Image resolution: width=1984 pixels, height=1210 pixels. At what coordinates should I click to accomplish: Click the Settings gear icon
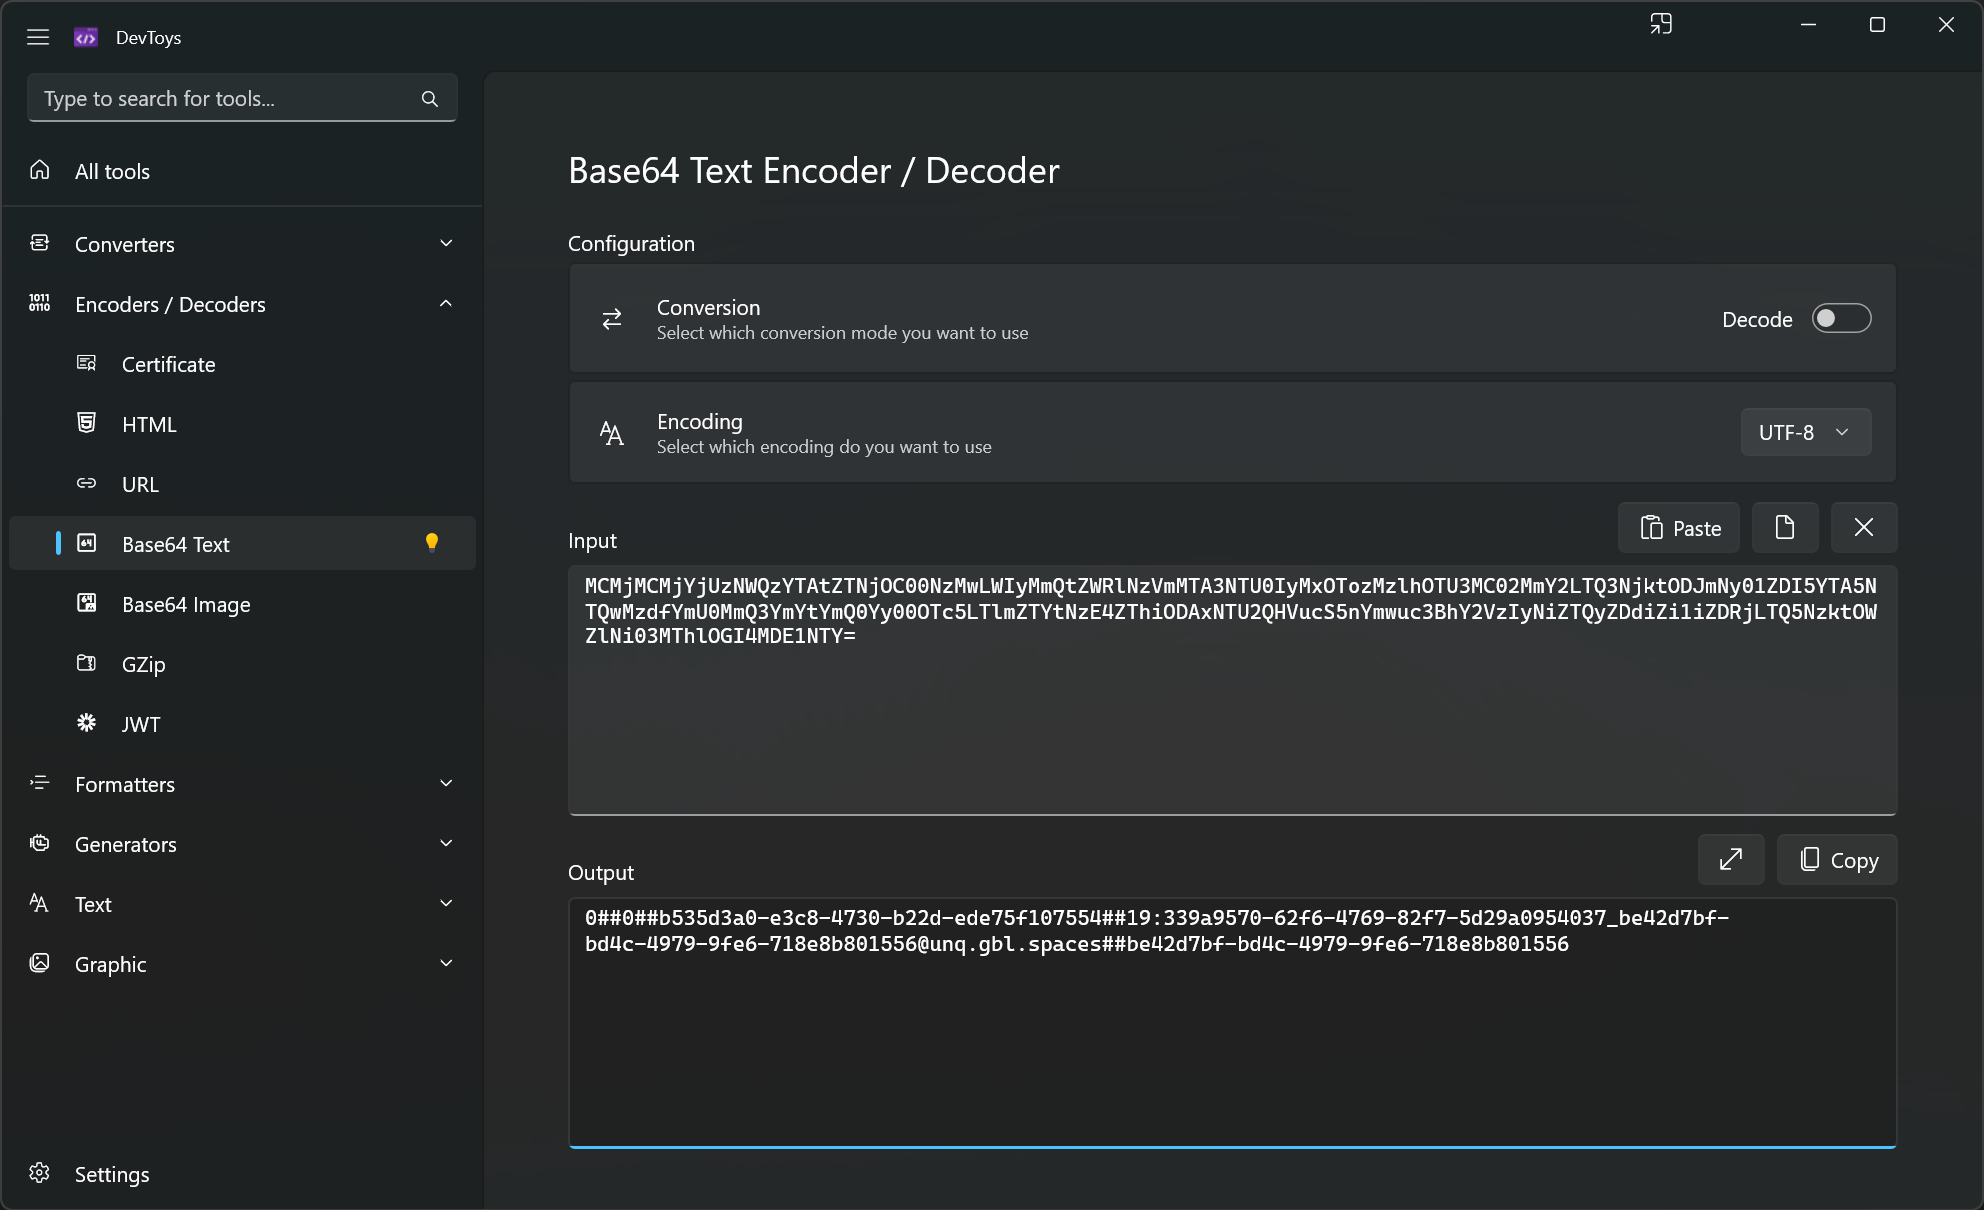coord(40,1174)
